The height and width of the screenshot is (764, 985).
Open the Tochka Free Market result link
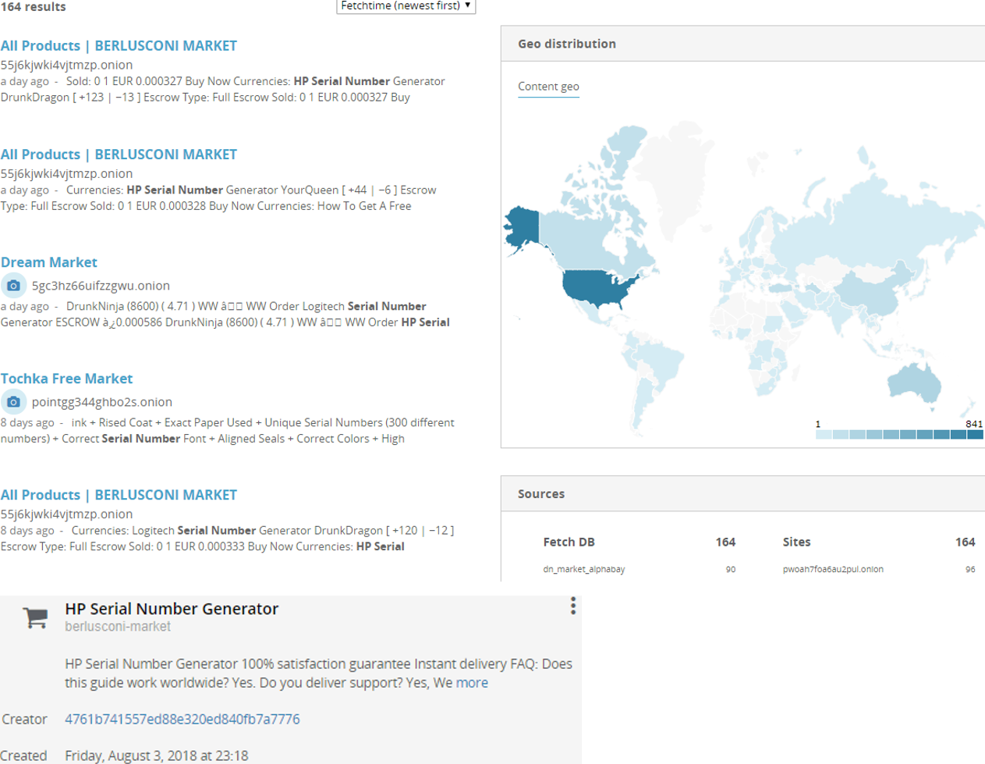tap(67, 378)
